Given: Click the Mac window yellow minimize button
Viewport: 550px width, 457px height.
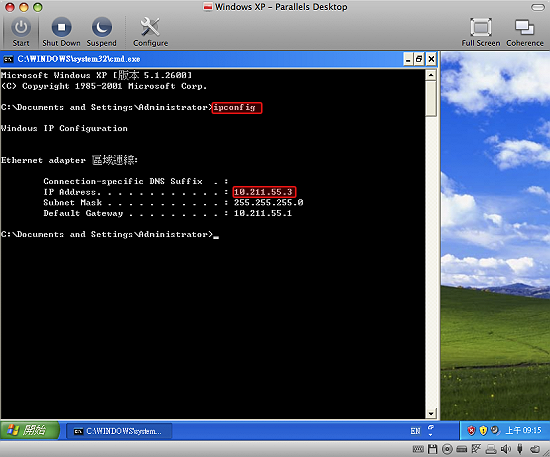Looking at the screenshot, I should point(24,7).
